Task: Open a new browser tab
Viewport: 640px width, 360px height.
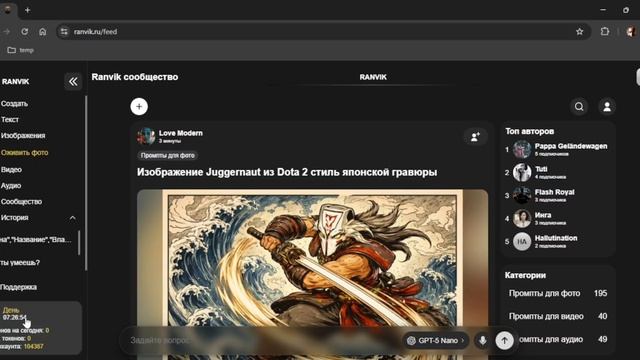Action: (x=27, y=10)
